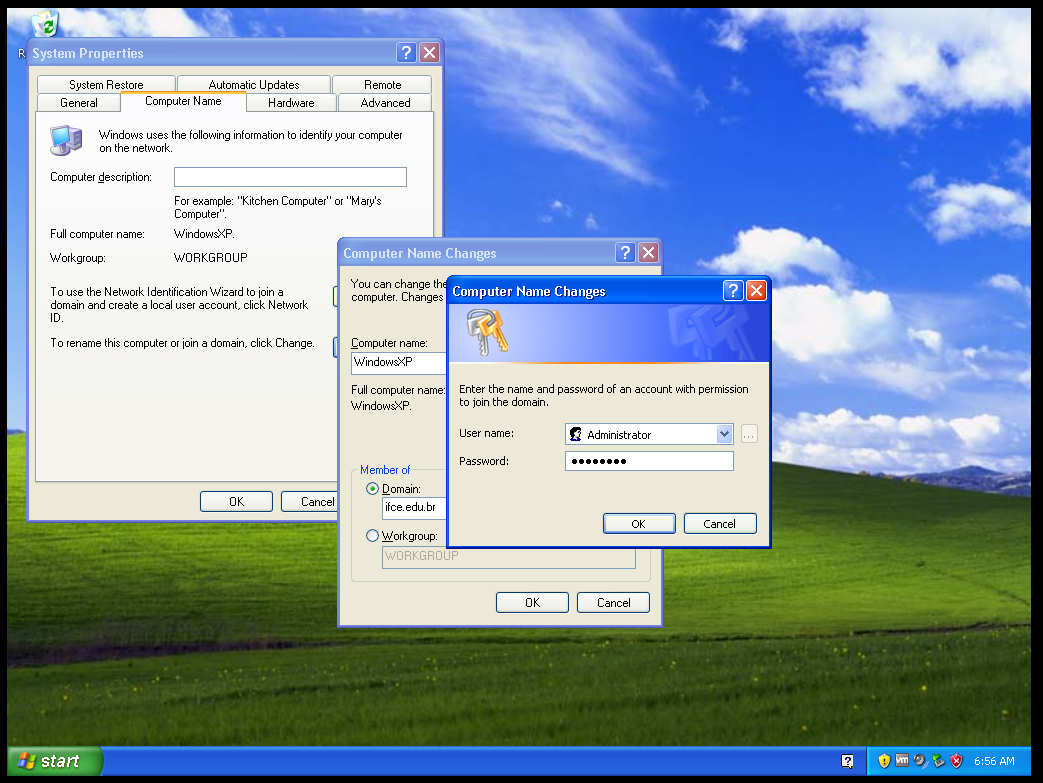Click the "Windows uses the following information" text
Viewport: 1043px width, 783px height.
(x=251, y=141)
